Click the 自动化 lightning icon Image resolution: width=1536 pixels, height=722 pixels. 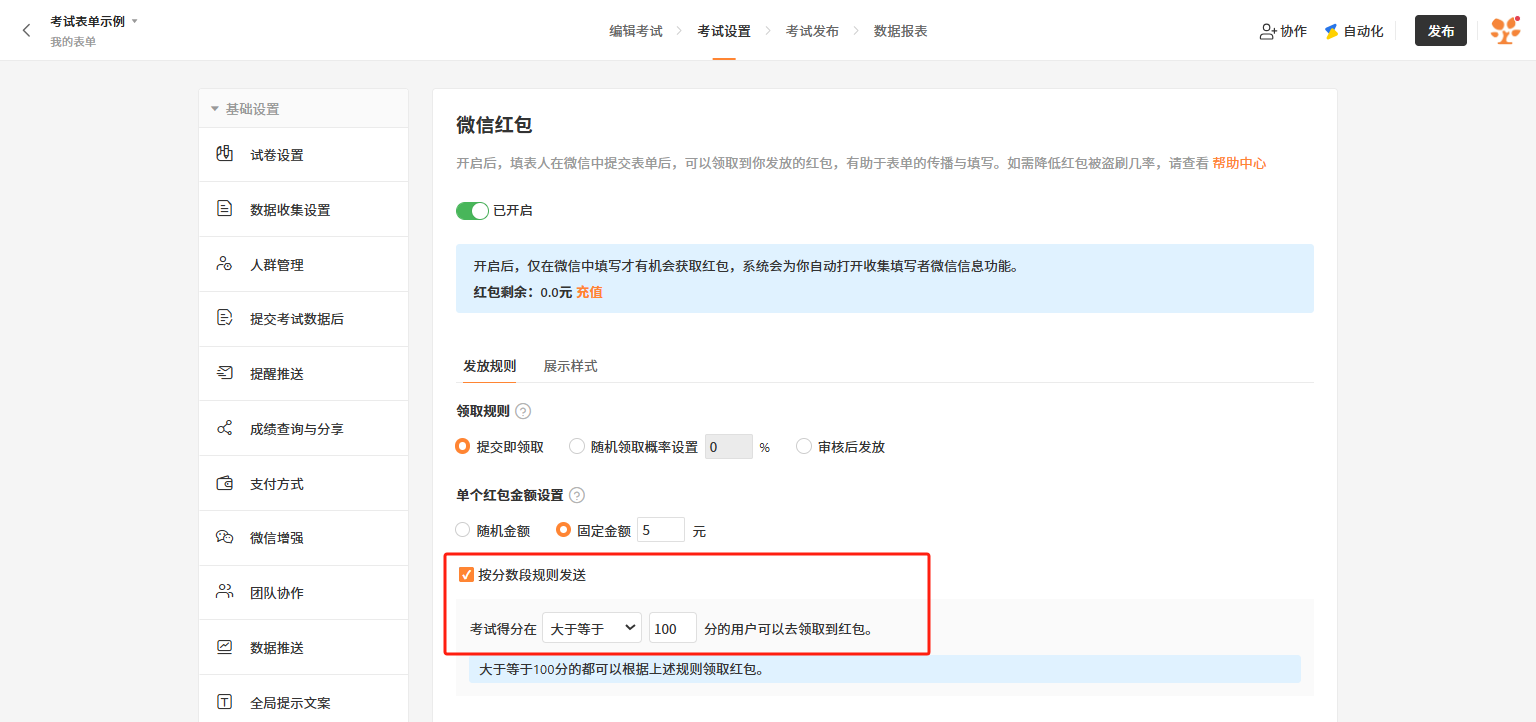point(1331,31)
